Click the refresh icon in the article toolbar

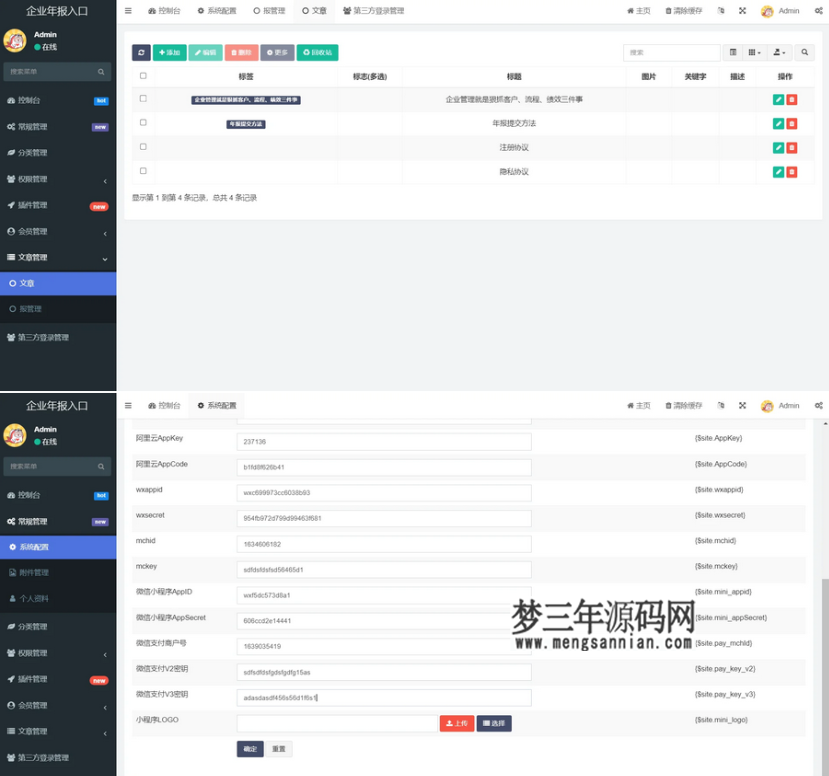pyautogui.click(x=141, y=52)
